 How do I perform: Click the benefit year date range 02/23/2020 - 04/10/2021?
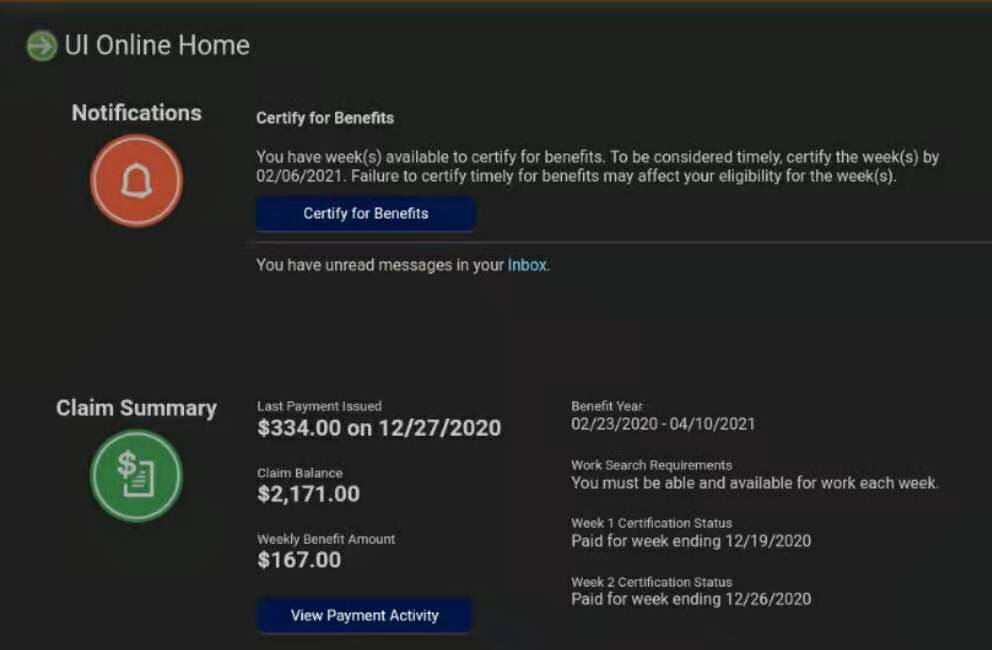[x=663, y=424]
